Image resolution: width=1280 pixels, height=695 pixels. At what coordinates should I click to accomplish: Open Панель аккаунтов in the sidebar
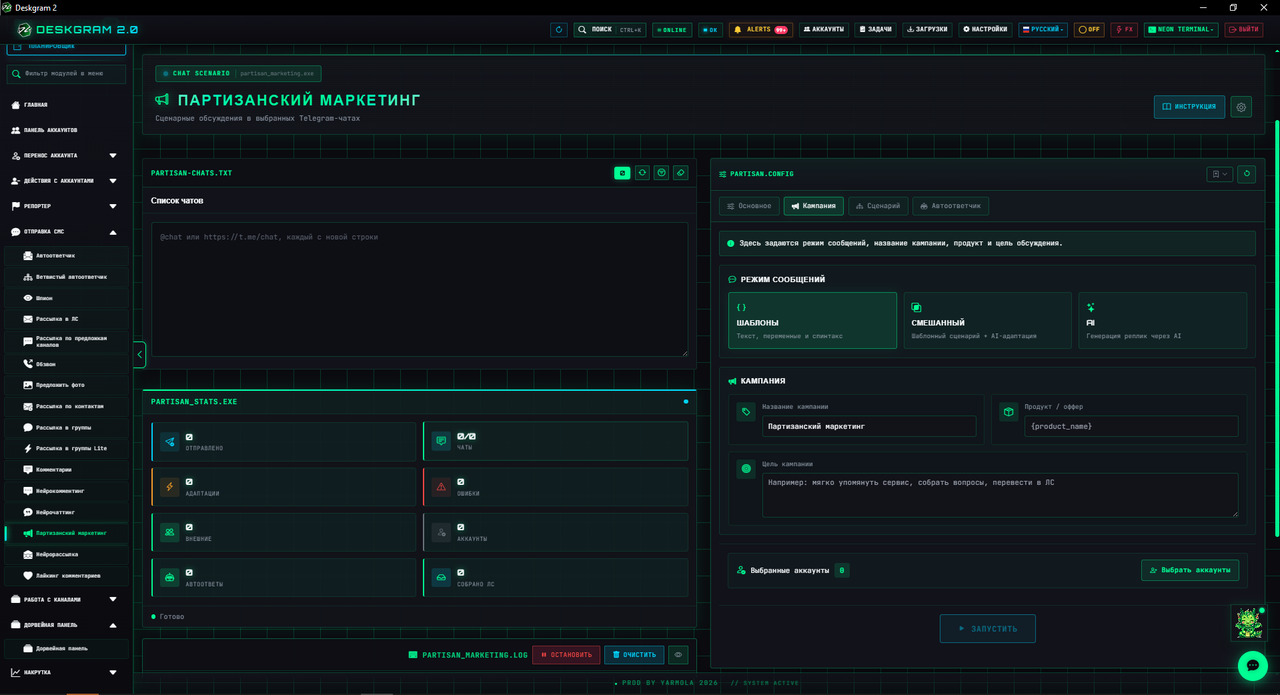[x=66, y=130]
